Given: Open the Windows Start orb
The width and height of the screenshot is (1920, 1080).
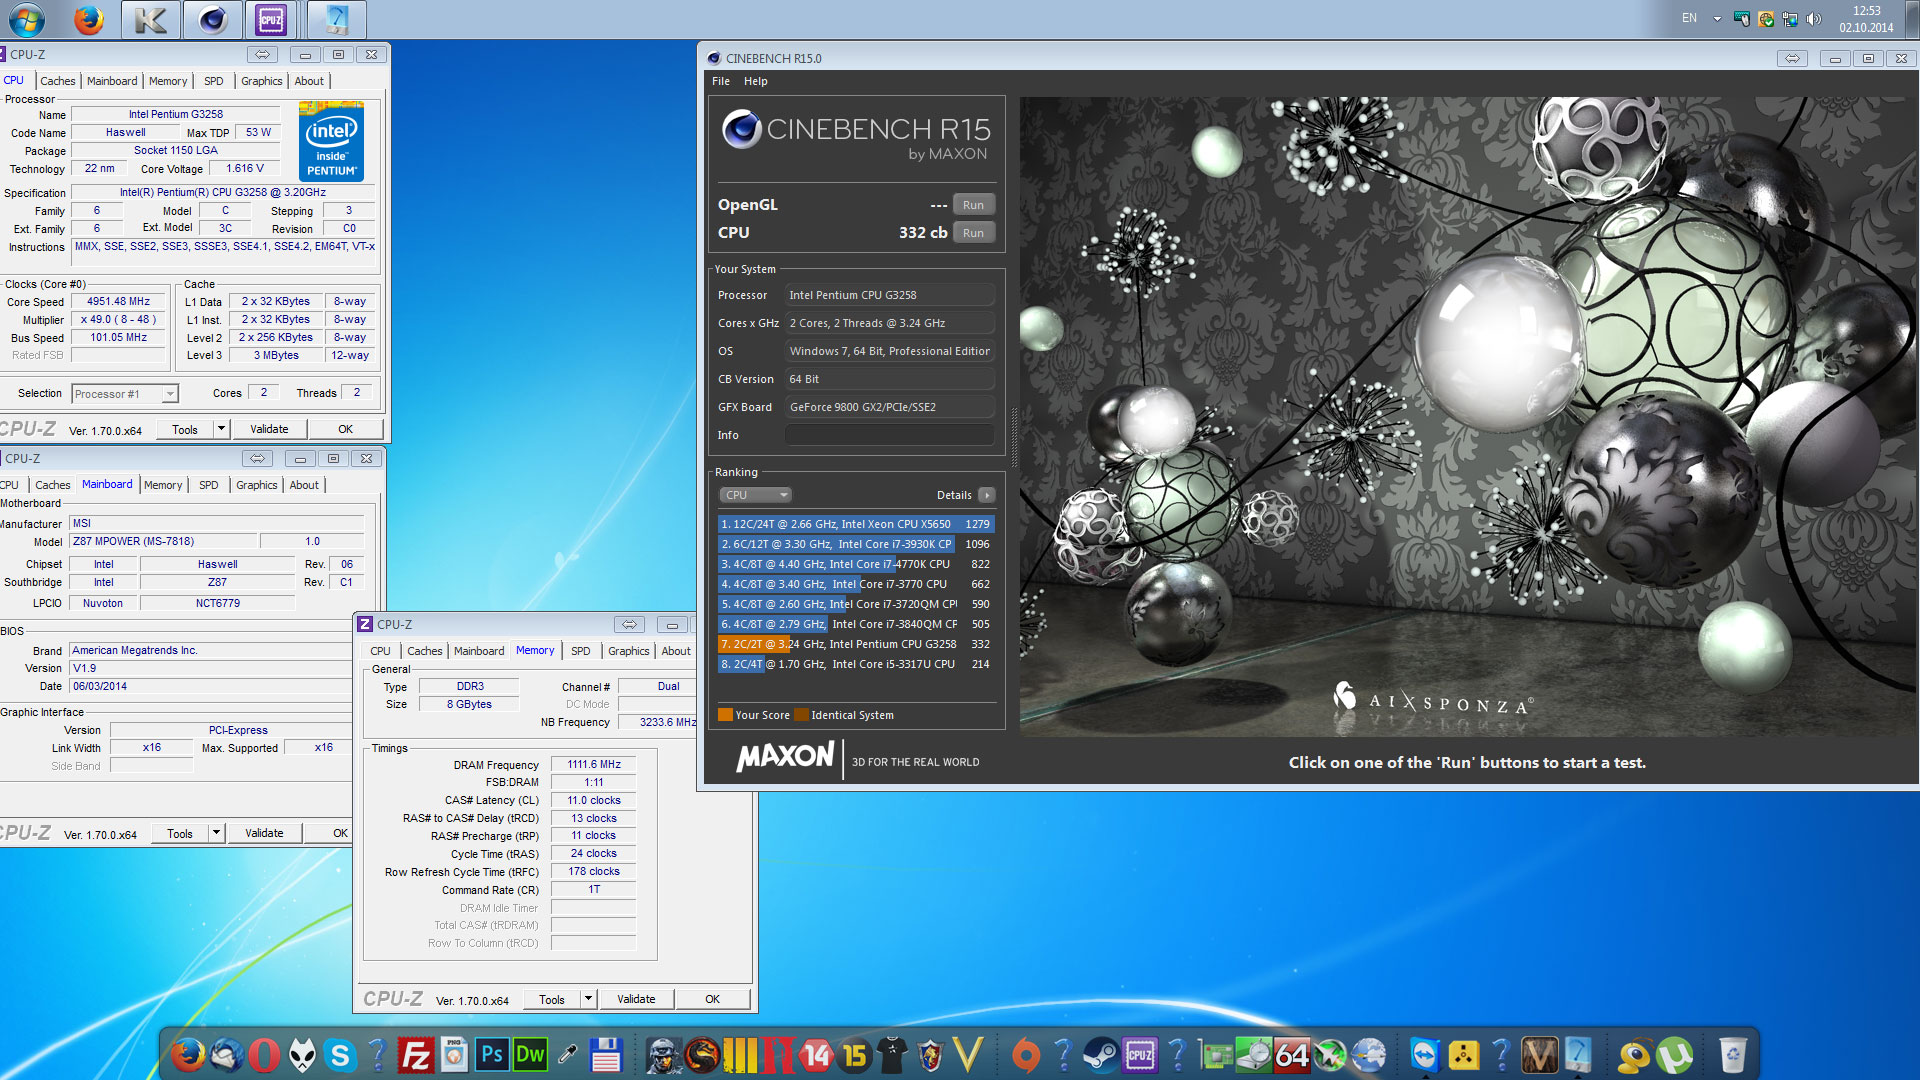Looking at the screenshot, I should pos(27,19).
